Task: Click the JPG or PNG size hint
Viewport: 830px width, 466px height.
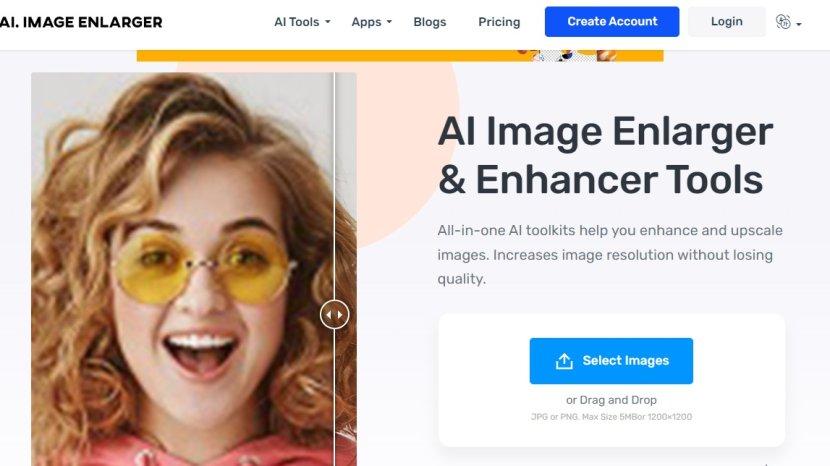Action: (x=611, y=416)
